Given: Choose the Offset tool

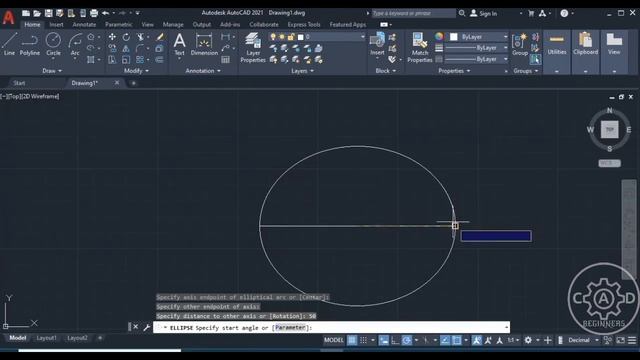Looking at the screenshot, I should point(160,60).
